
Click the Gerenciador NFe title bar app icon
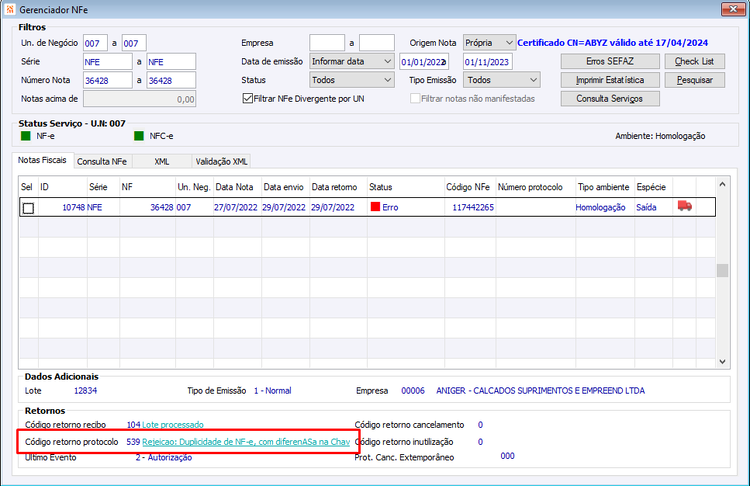10,10
